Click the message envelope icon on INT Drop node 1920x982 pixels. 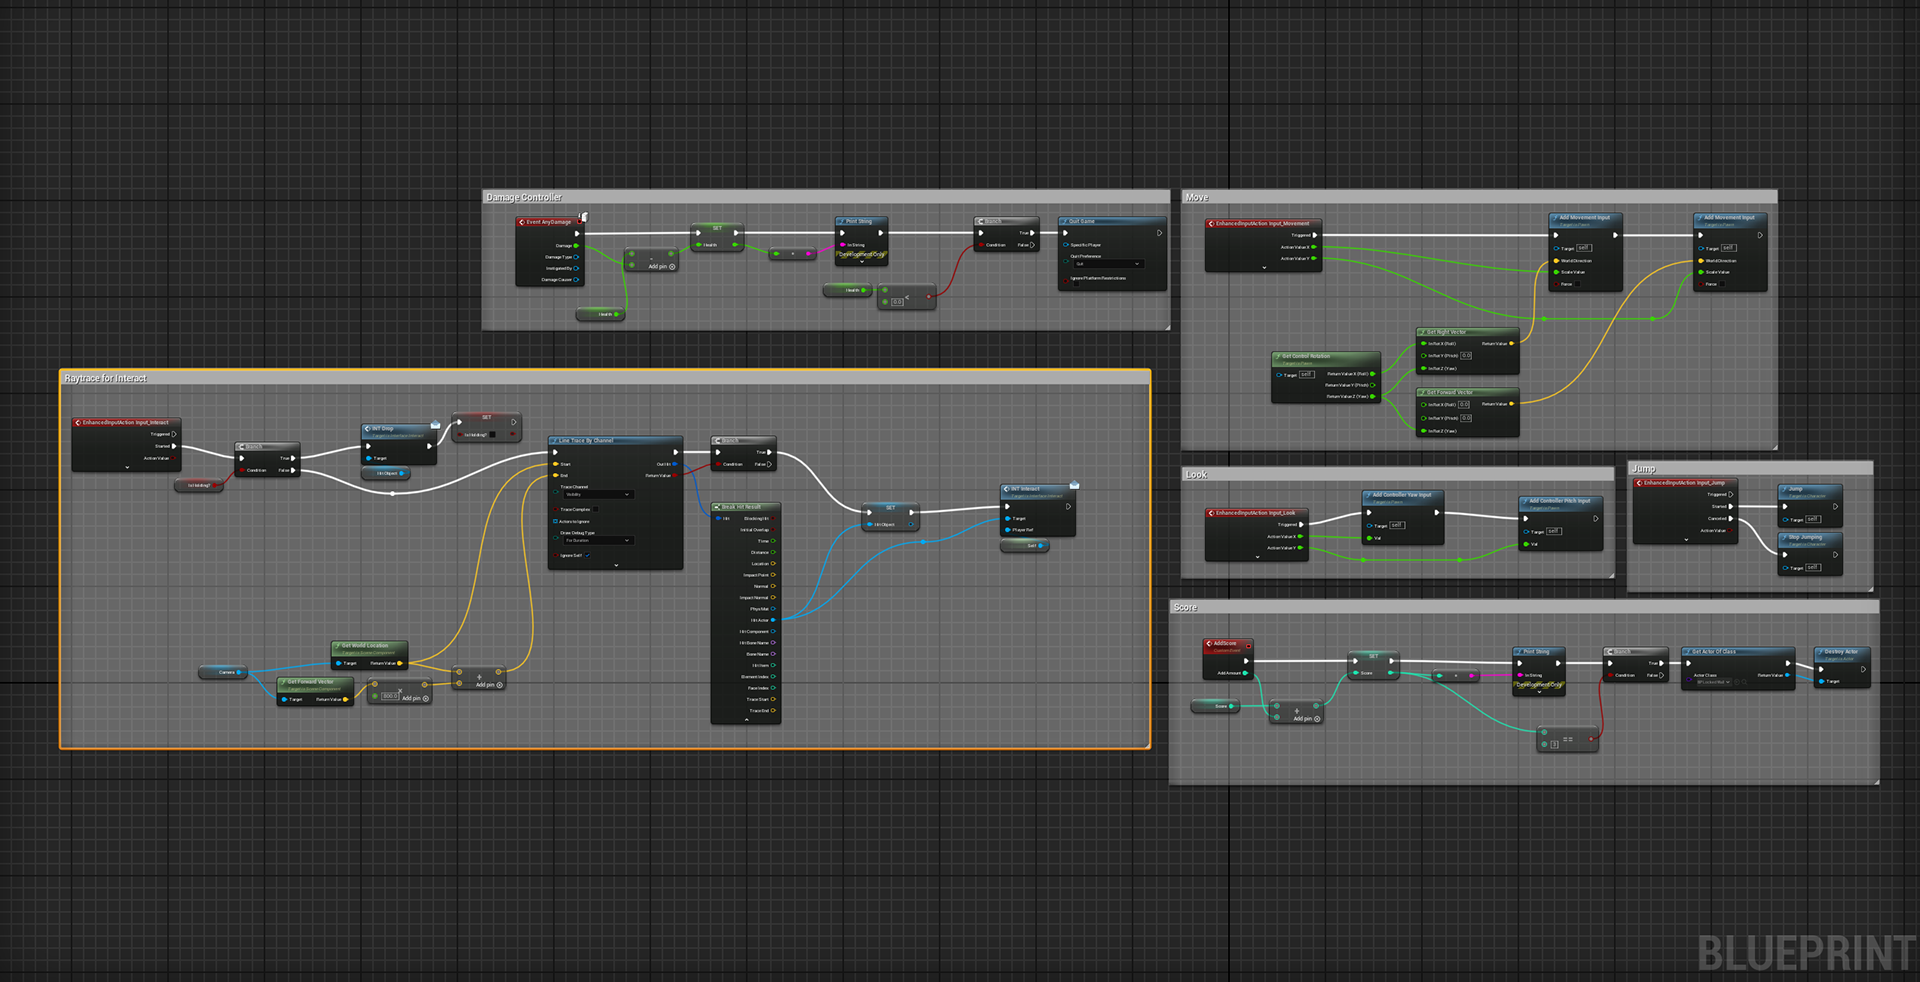click(435, 425)
